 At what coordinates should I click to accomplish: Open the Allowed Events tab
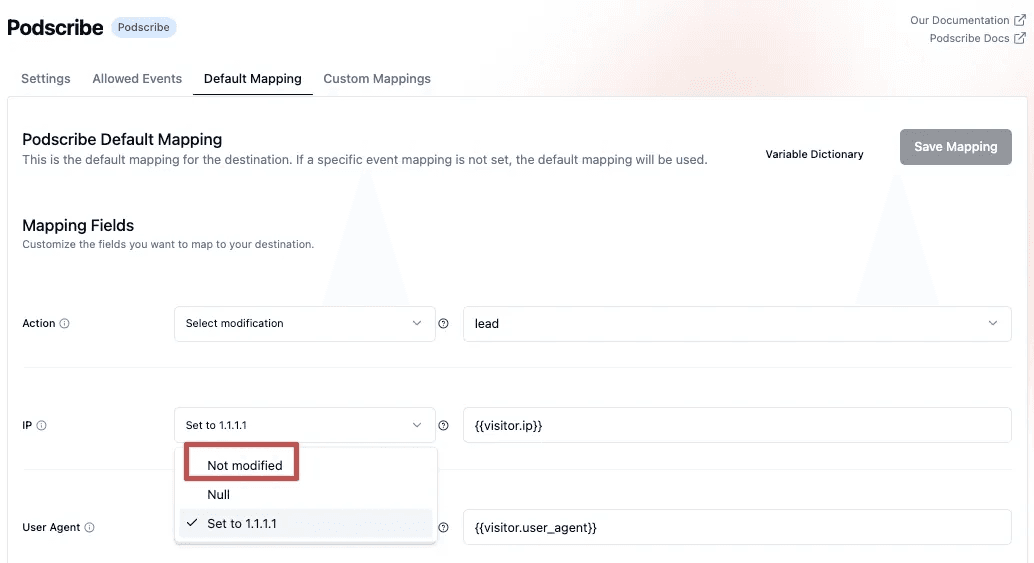[137, 79]
